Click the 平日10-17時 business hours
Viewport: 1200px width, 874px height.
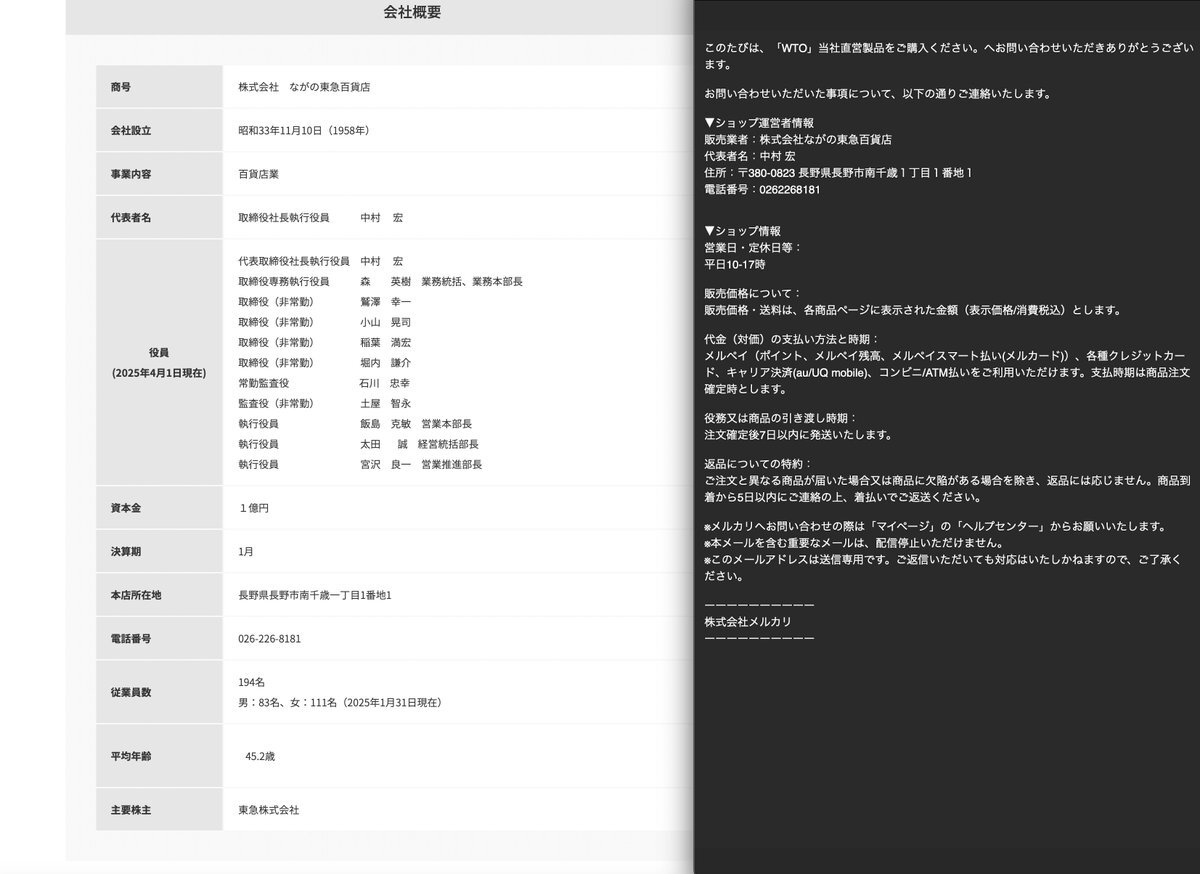coord(735,264)
